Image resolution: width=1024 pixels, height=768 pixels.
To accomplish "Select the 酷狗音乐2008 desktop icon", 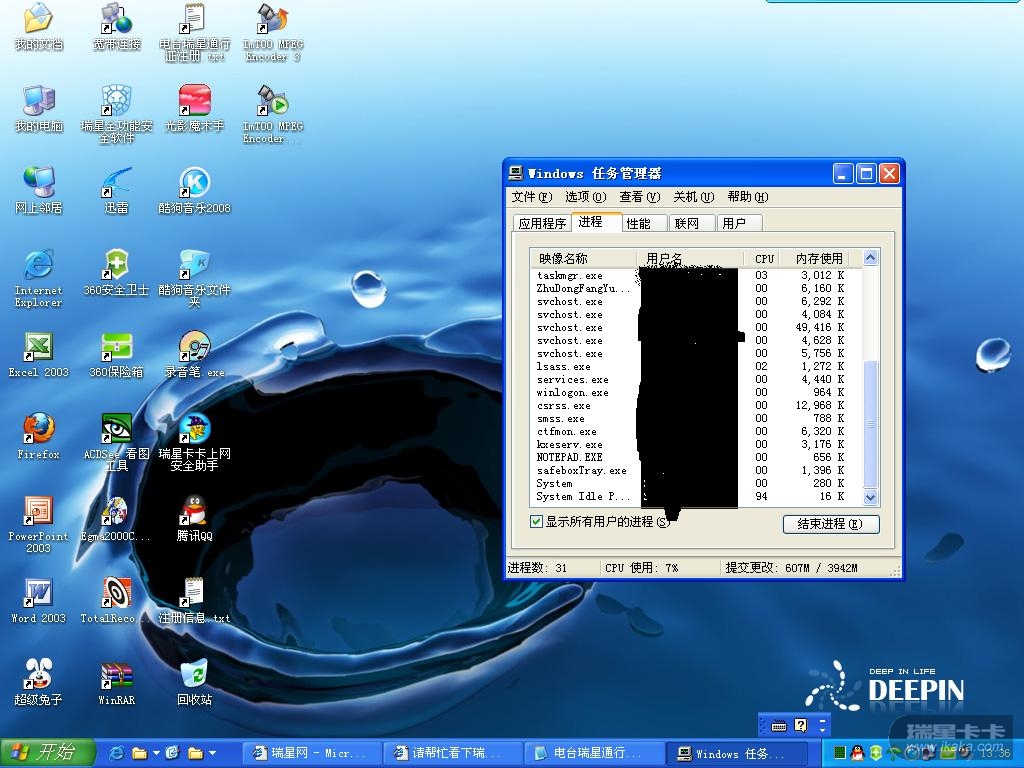I will [x=194, y=184].
